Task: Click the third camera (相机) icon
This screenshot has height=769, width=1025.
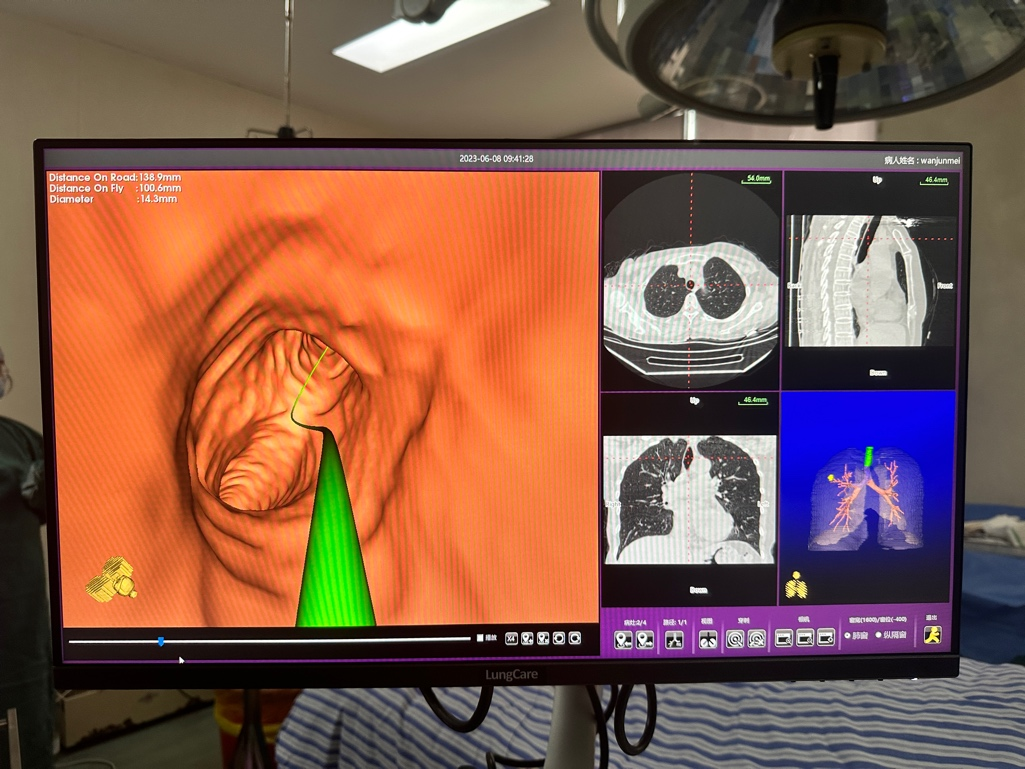Action: pos(826,637)
